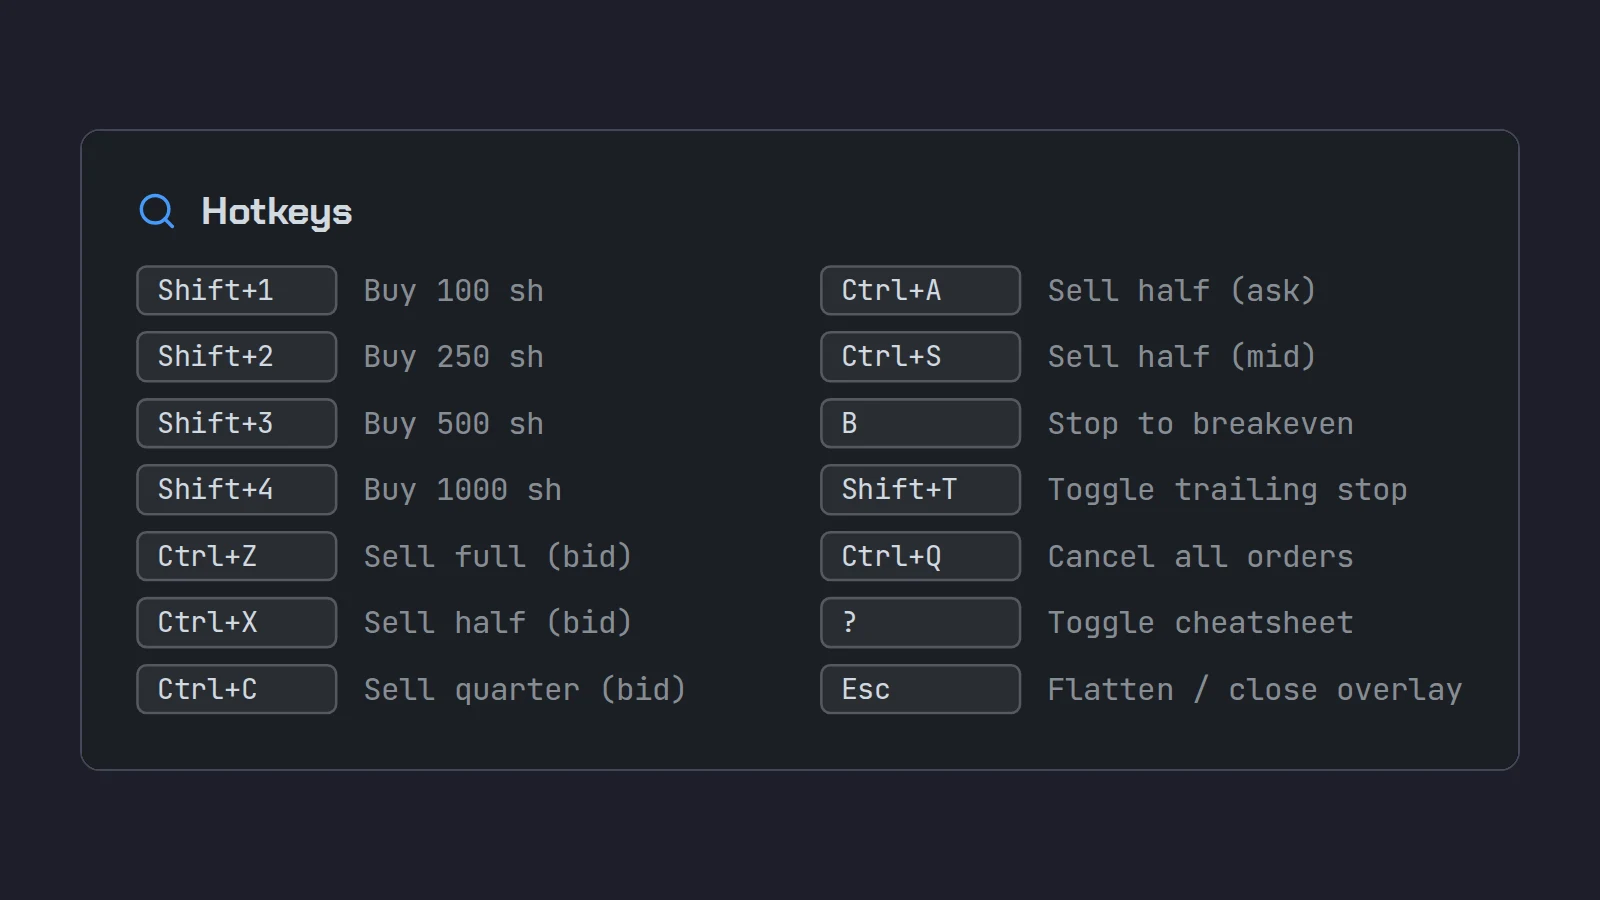The width and height of the screenshot is (1600, 900).
Task: Click the Esc key badge
Action: 921,689
